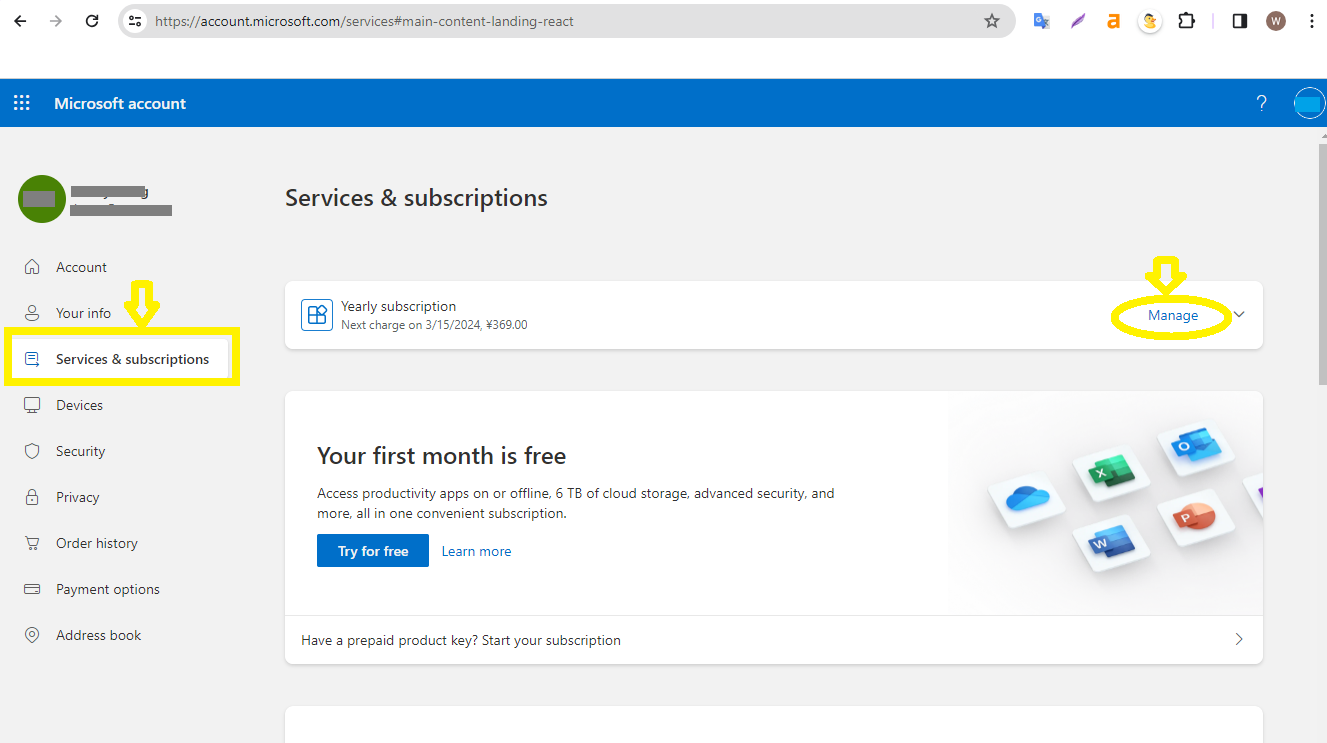Go to Devices section
Screen dimensions: 1327x743
[x=79, y=405]
